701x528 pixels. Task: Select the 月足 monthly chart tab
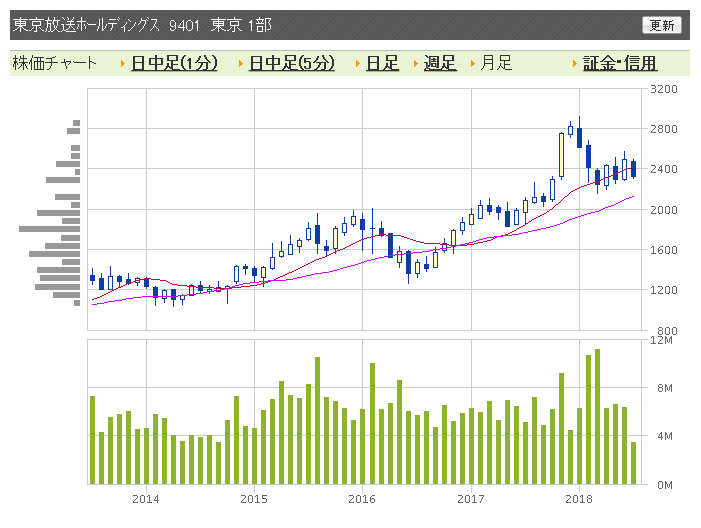tap(496, 63)
